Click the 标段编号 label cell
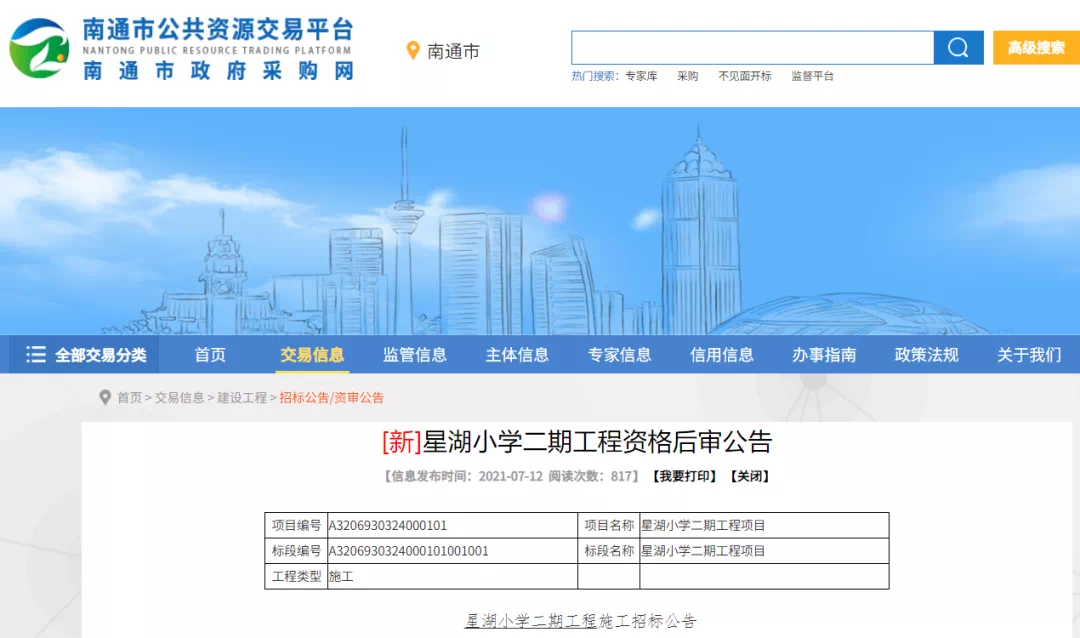This screenshot has width=1080, height=638. pyautogui.click(x=296, y=550)
